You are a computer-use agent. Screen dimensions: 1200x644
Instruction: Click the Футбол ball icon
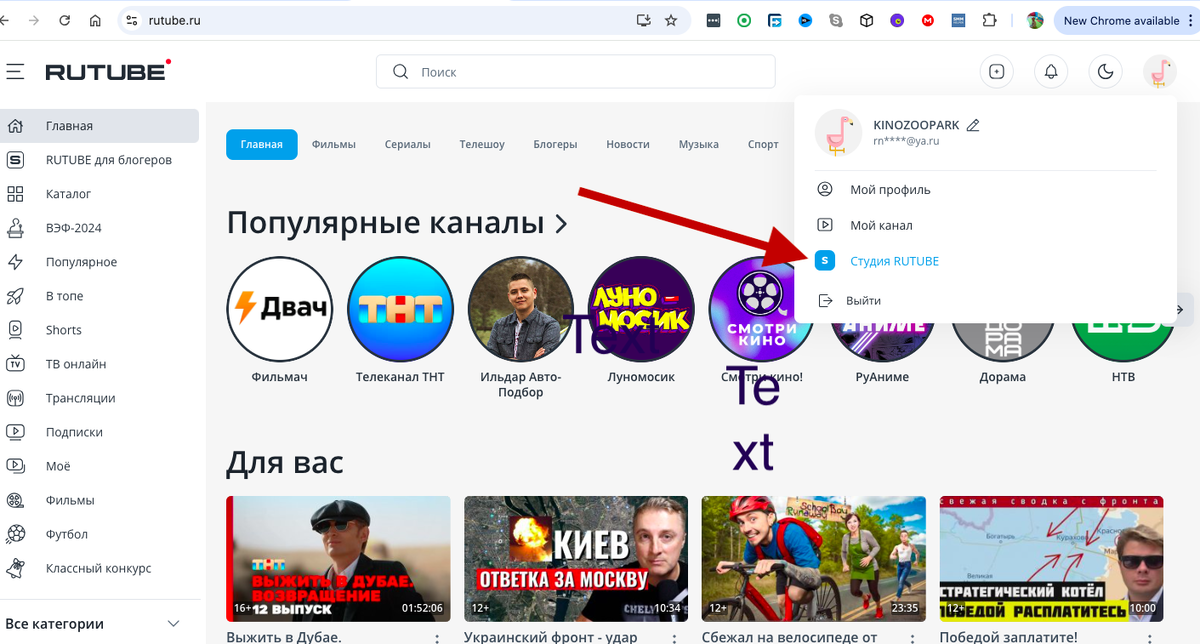16,534
